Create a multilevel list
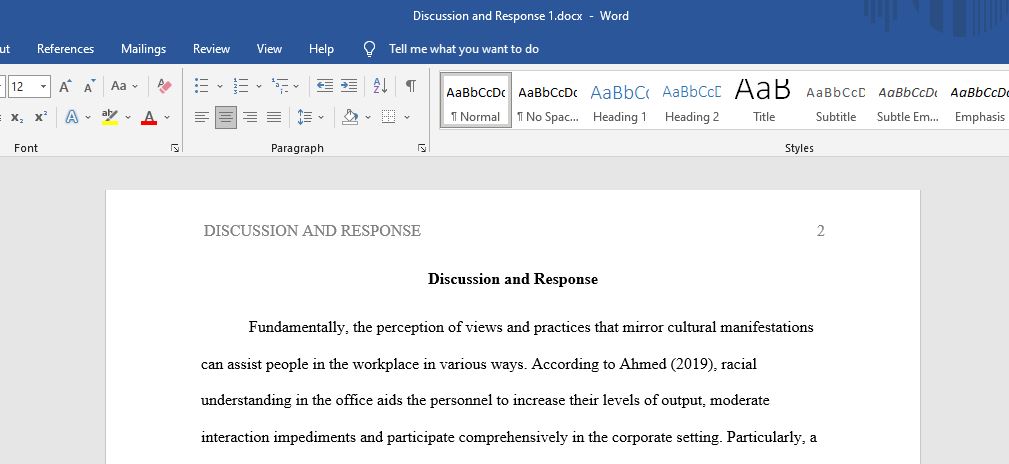The height and width of the screenshot is (464, 1009). pyautogui.click(x=279, y=86)
